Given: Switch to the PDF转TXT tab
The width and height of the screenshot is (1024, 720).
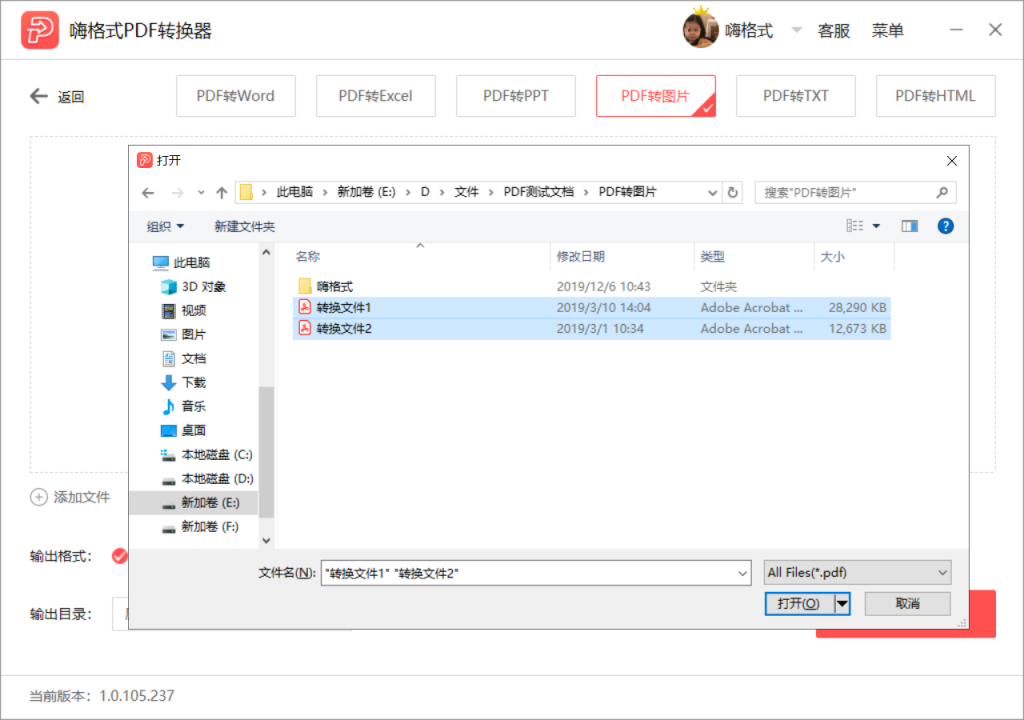Looking at the screenshot, I should (x=795, y=96).
